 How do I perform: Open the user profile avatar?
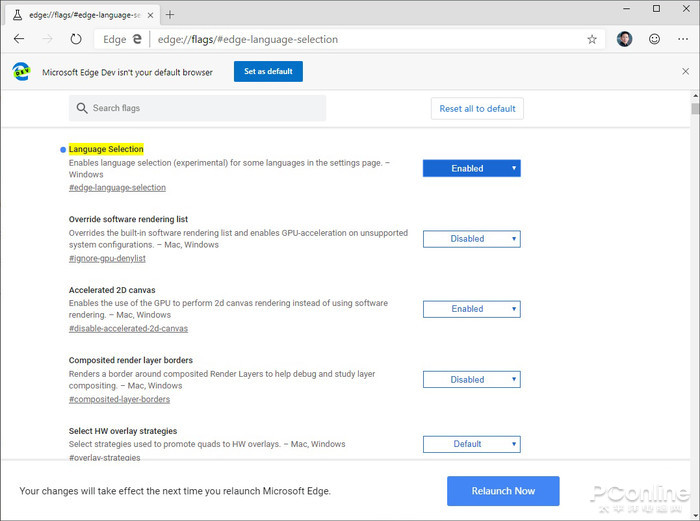click(624, 39)
